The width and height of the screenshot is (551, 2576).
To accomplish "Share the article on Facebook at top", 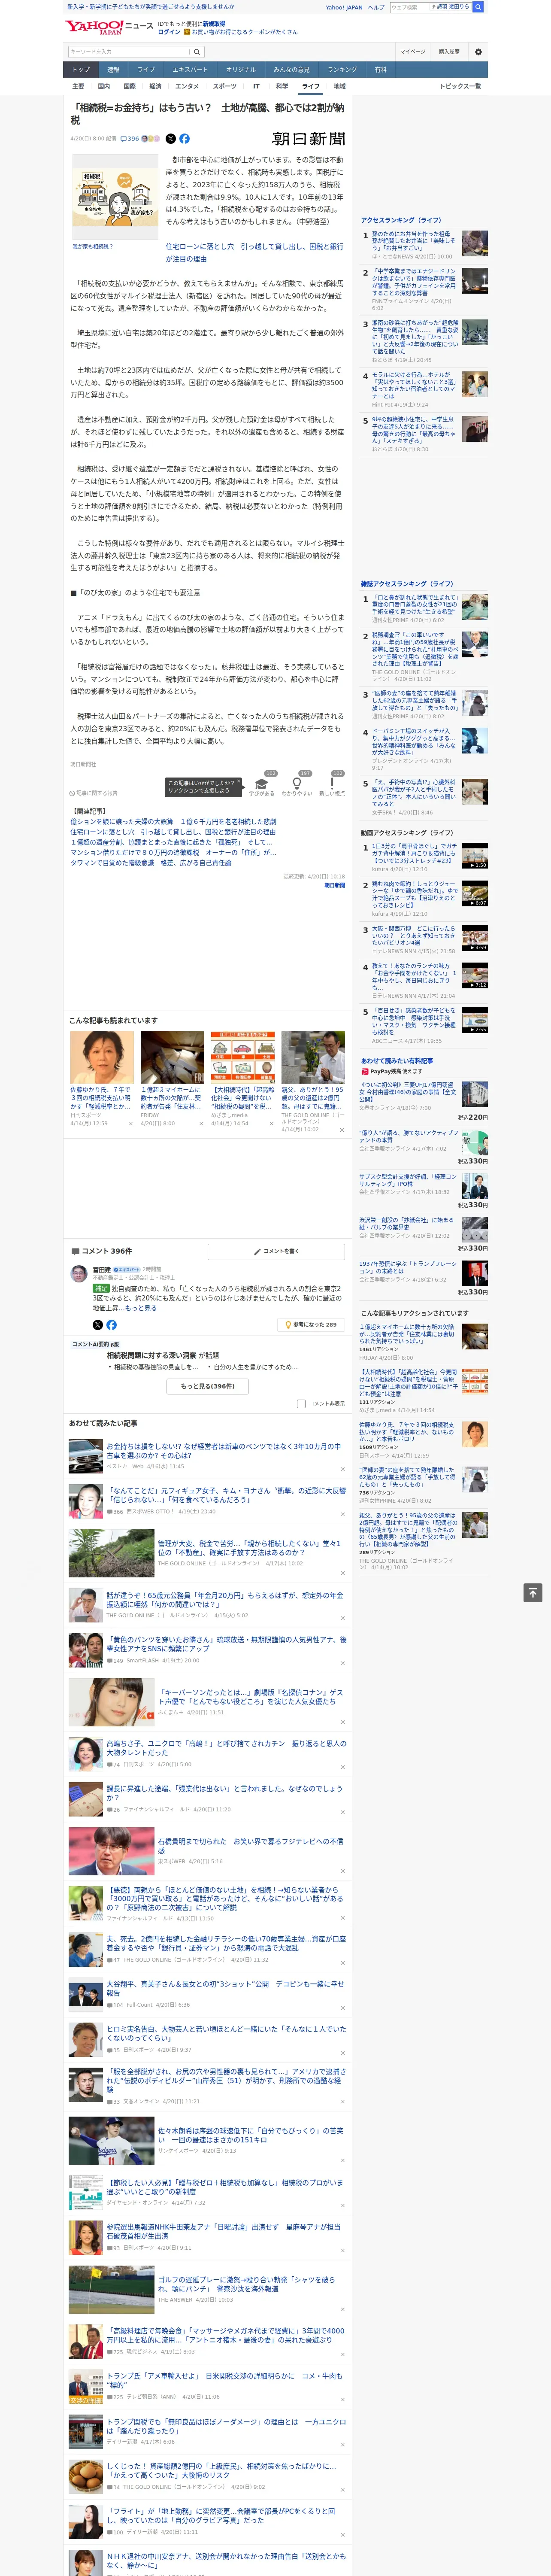I will click(x=184, y=139).
